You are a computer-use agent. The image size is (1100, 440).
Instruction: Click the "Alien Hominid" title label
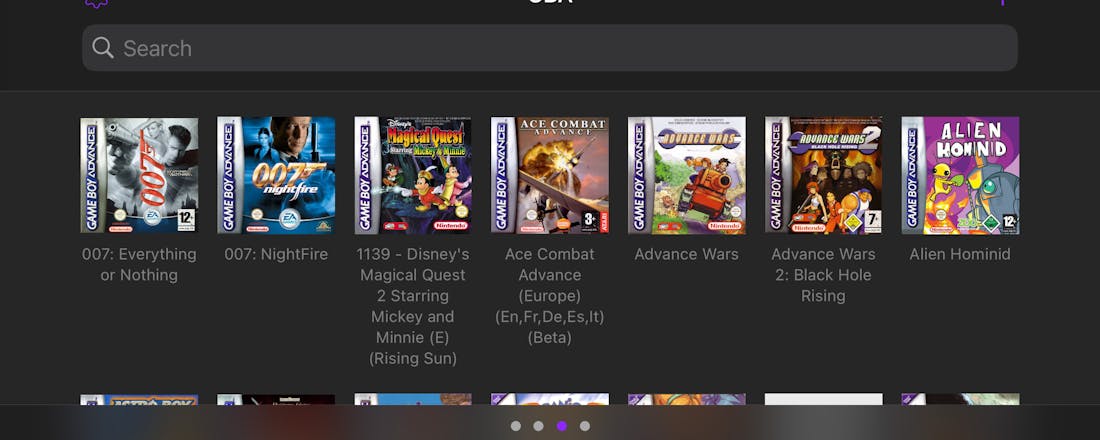coord(960,254)
